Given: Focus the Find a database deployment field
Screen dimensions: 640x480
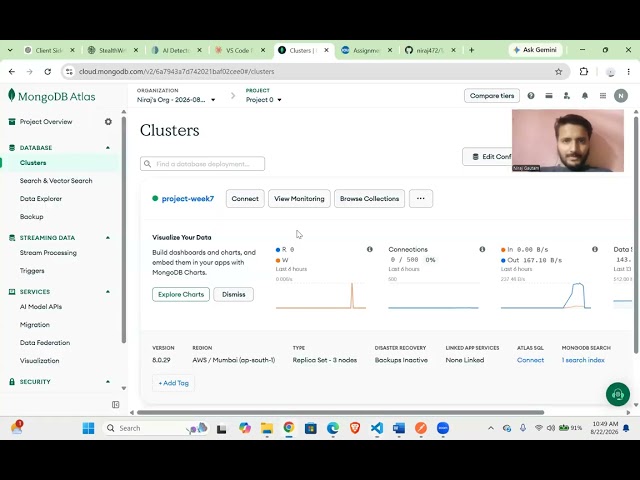Looking at the screenshot, I should [x=202, y=164].
